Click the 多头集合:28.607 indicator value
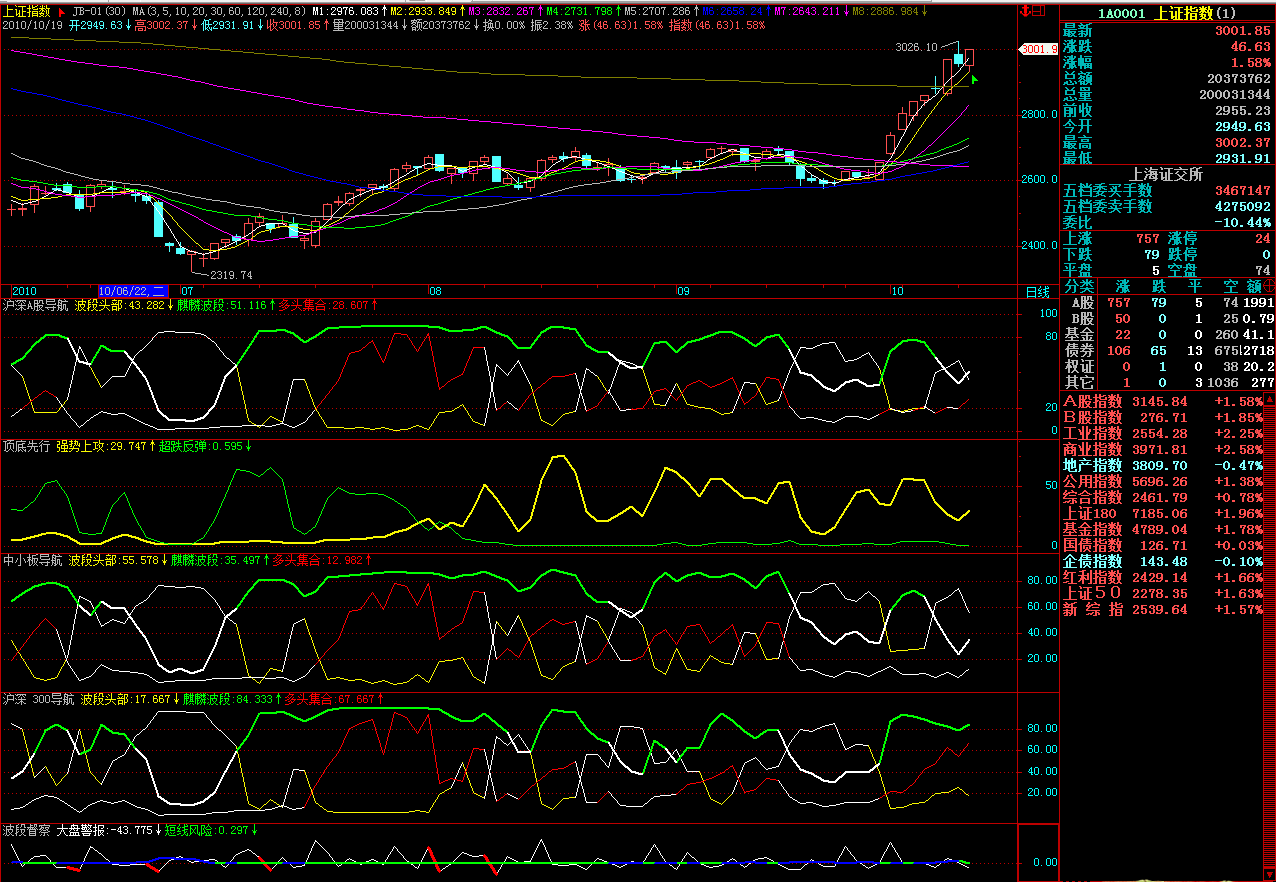The image size is (1276, 882). click(x=323, y=306)
